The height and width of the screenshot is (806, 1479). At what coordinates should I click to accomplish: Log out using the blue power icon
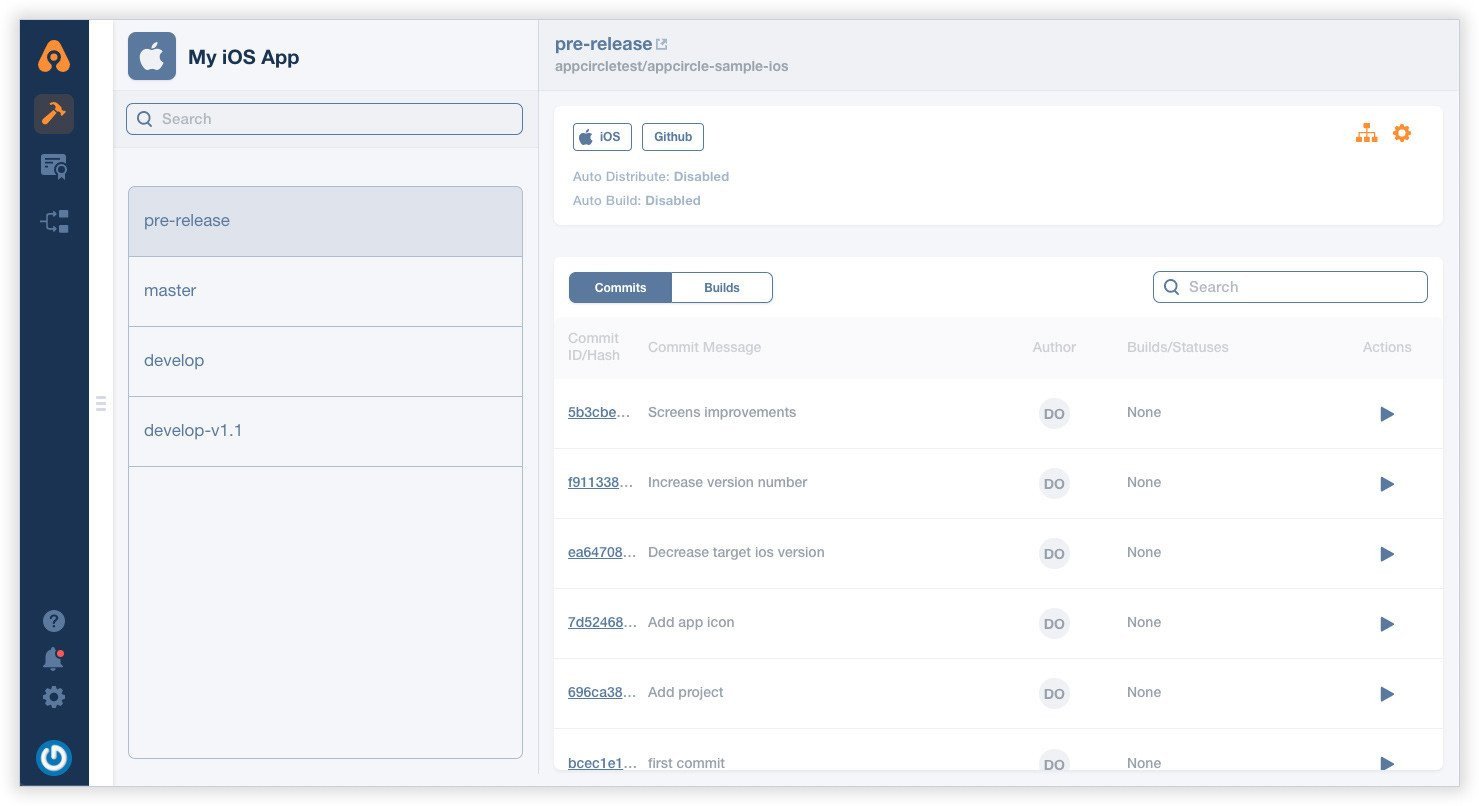54,758
